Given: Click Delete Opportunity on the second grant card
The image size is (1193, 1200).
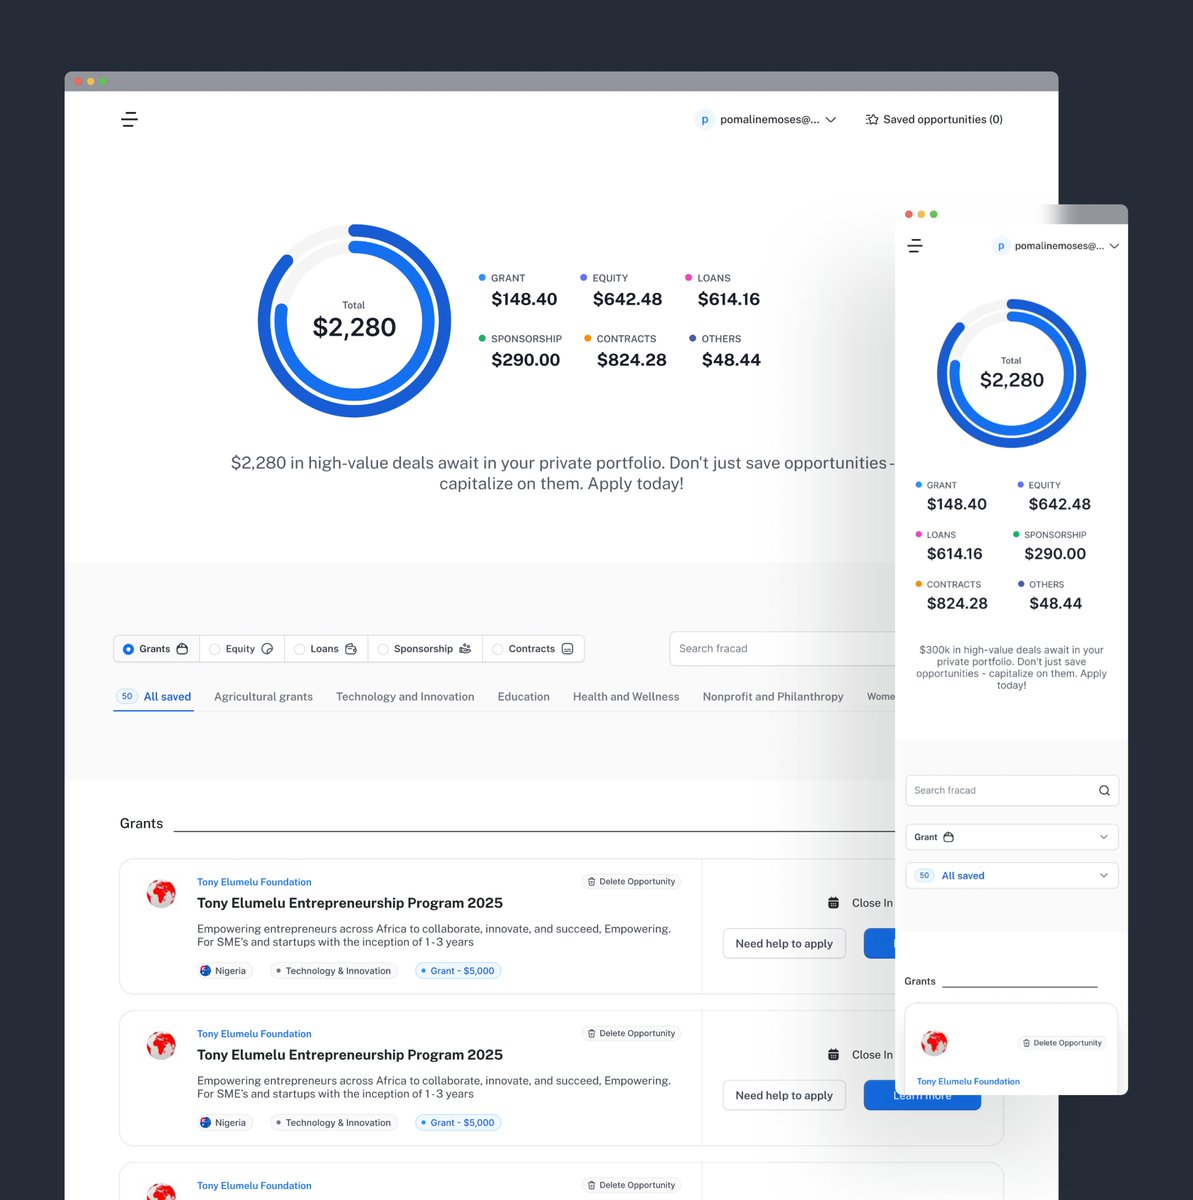Looking at the screenshot, I should coord(631,1034).
